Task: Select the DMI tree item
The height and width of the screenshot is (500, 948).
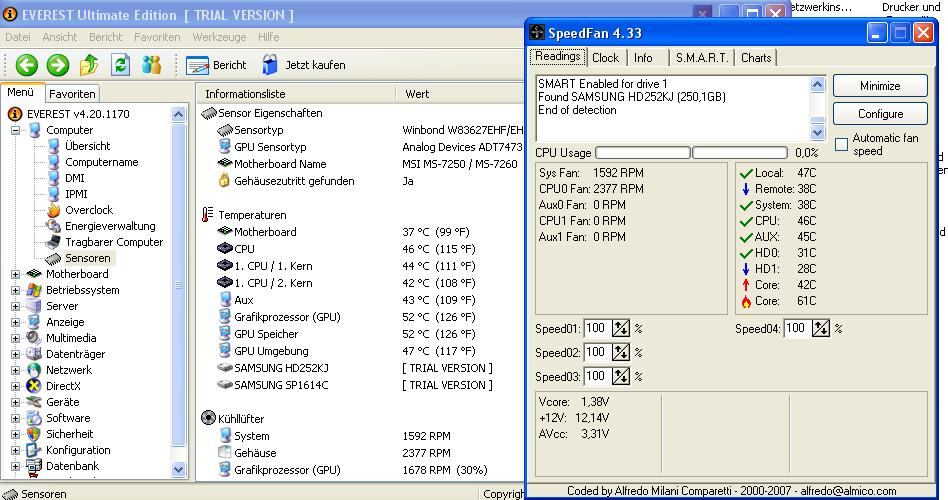Action: point(74,178)
